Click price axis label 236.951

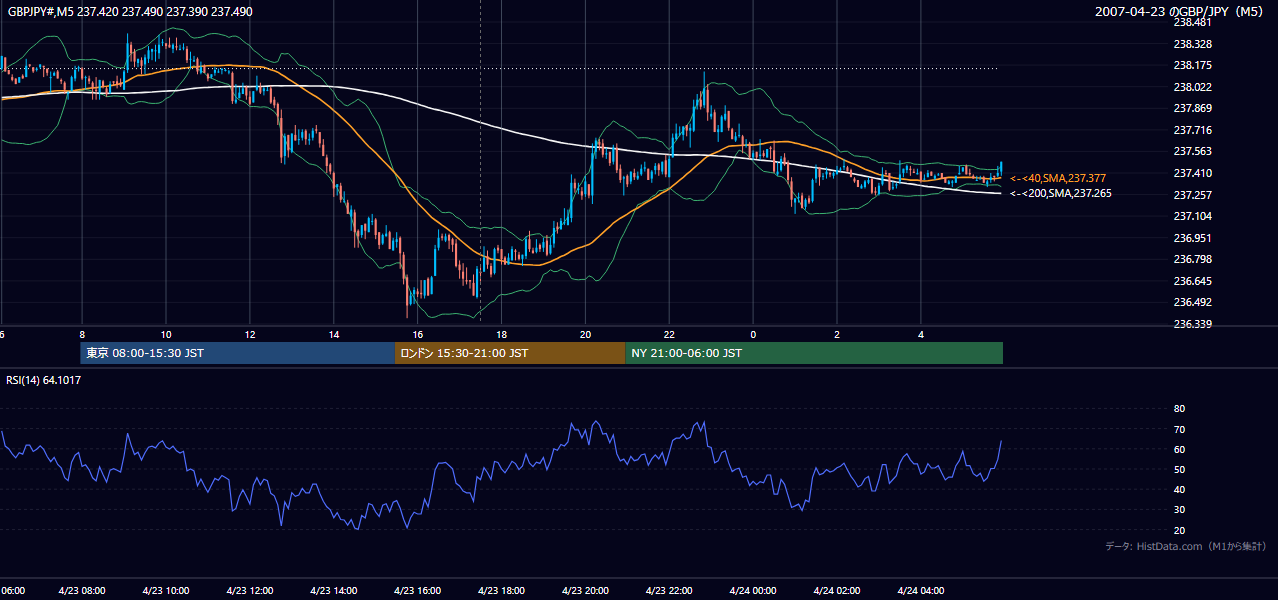tap(1192, 238)
